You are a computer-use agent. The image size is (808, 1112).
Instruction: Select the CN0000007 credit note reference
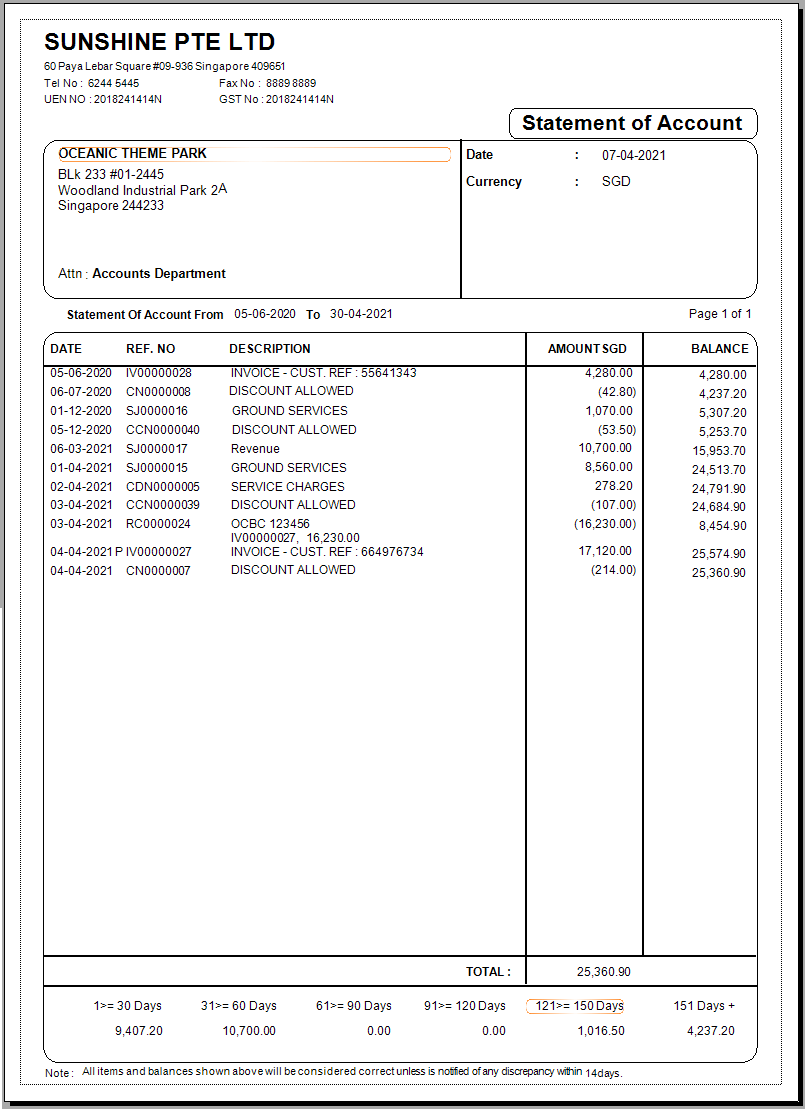(158, 570)
